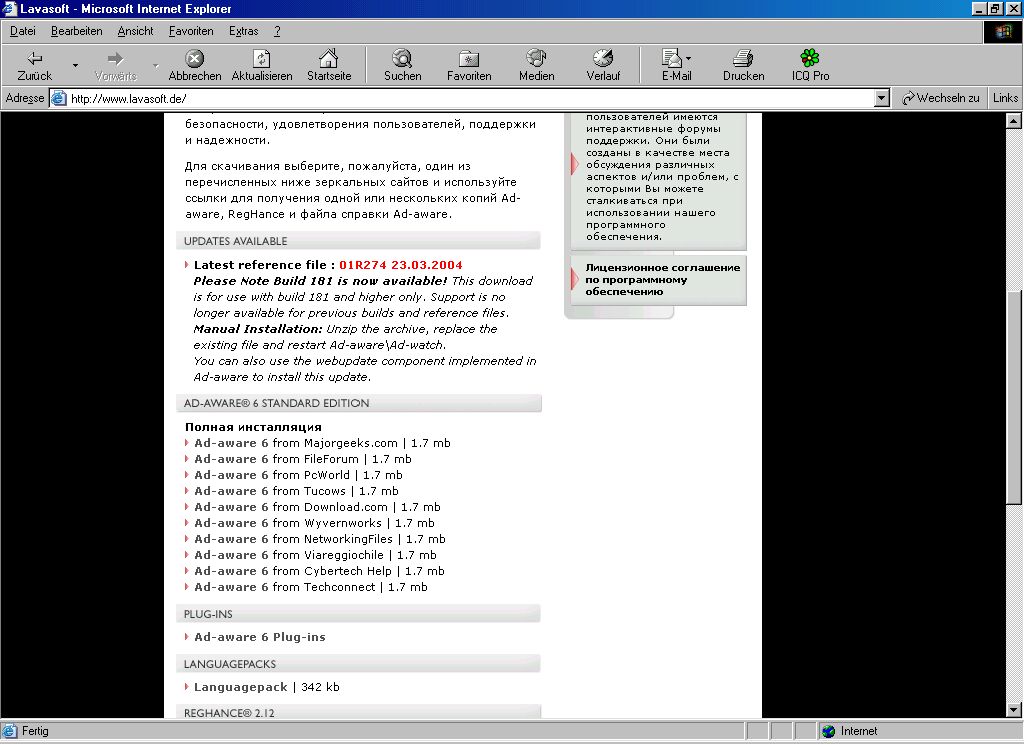Click the Internet Explorer title bar icon
The height and width of the screenshot is (744, 1024).
click(x=9, y=8)
